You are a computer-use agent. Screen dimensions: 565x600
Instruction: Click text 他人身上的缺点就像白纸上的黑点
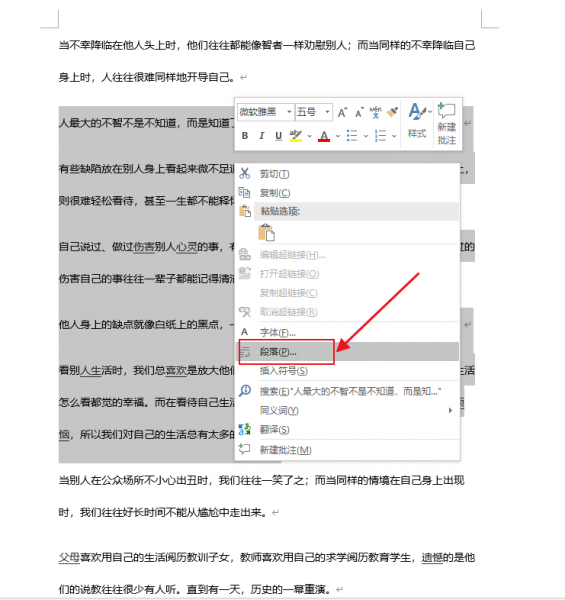[138, 325]
